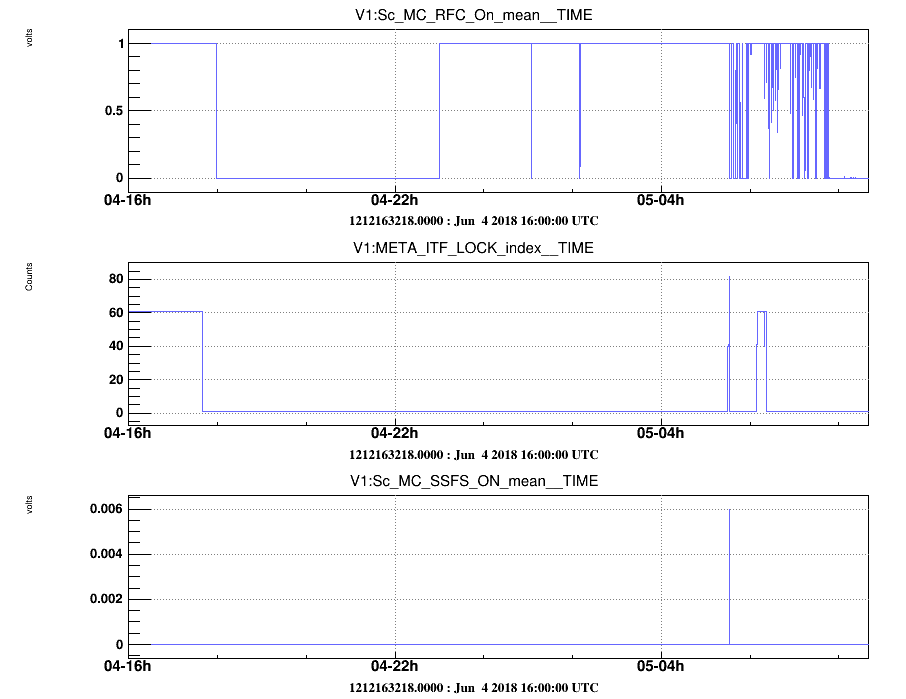Click the second plateau at 60 in LOCK_index plot
Image resolution: width=906 pixels, height=699 pixels.
coord(762,312)
